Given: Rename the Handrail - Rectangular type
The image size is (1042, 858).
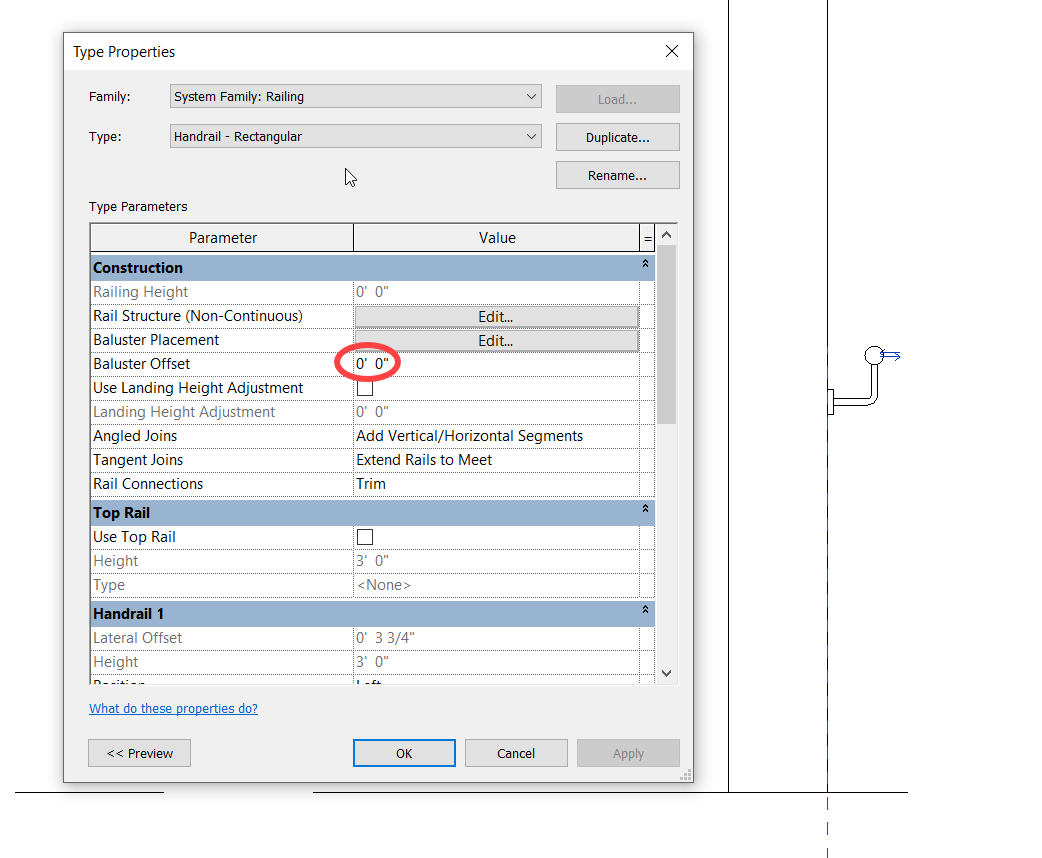Looking at the screenshot, I should (x=617, y=174).
